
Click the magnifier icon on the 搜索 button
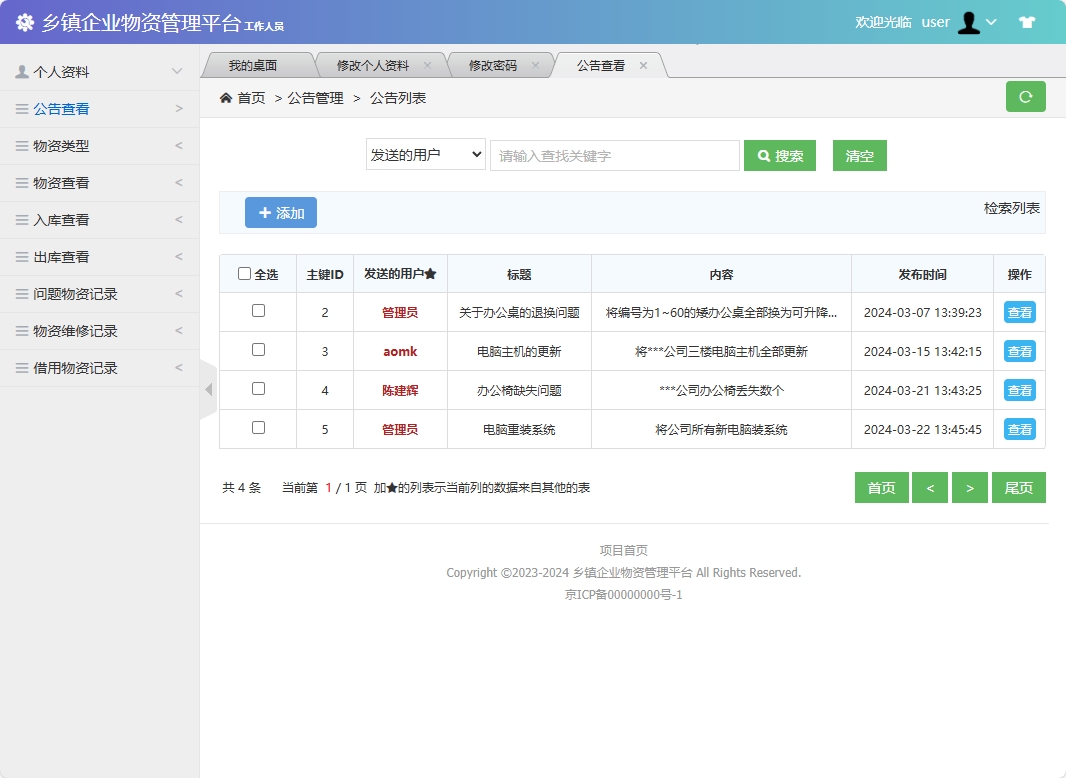(764, 155)
